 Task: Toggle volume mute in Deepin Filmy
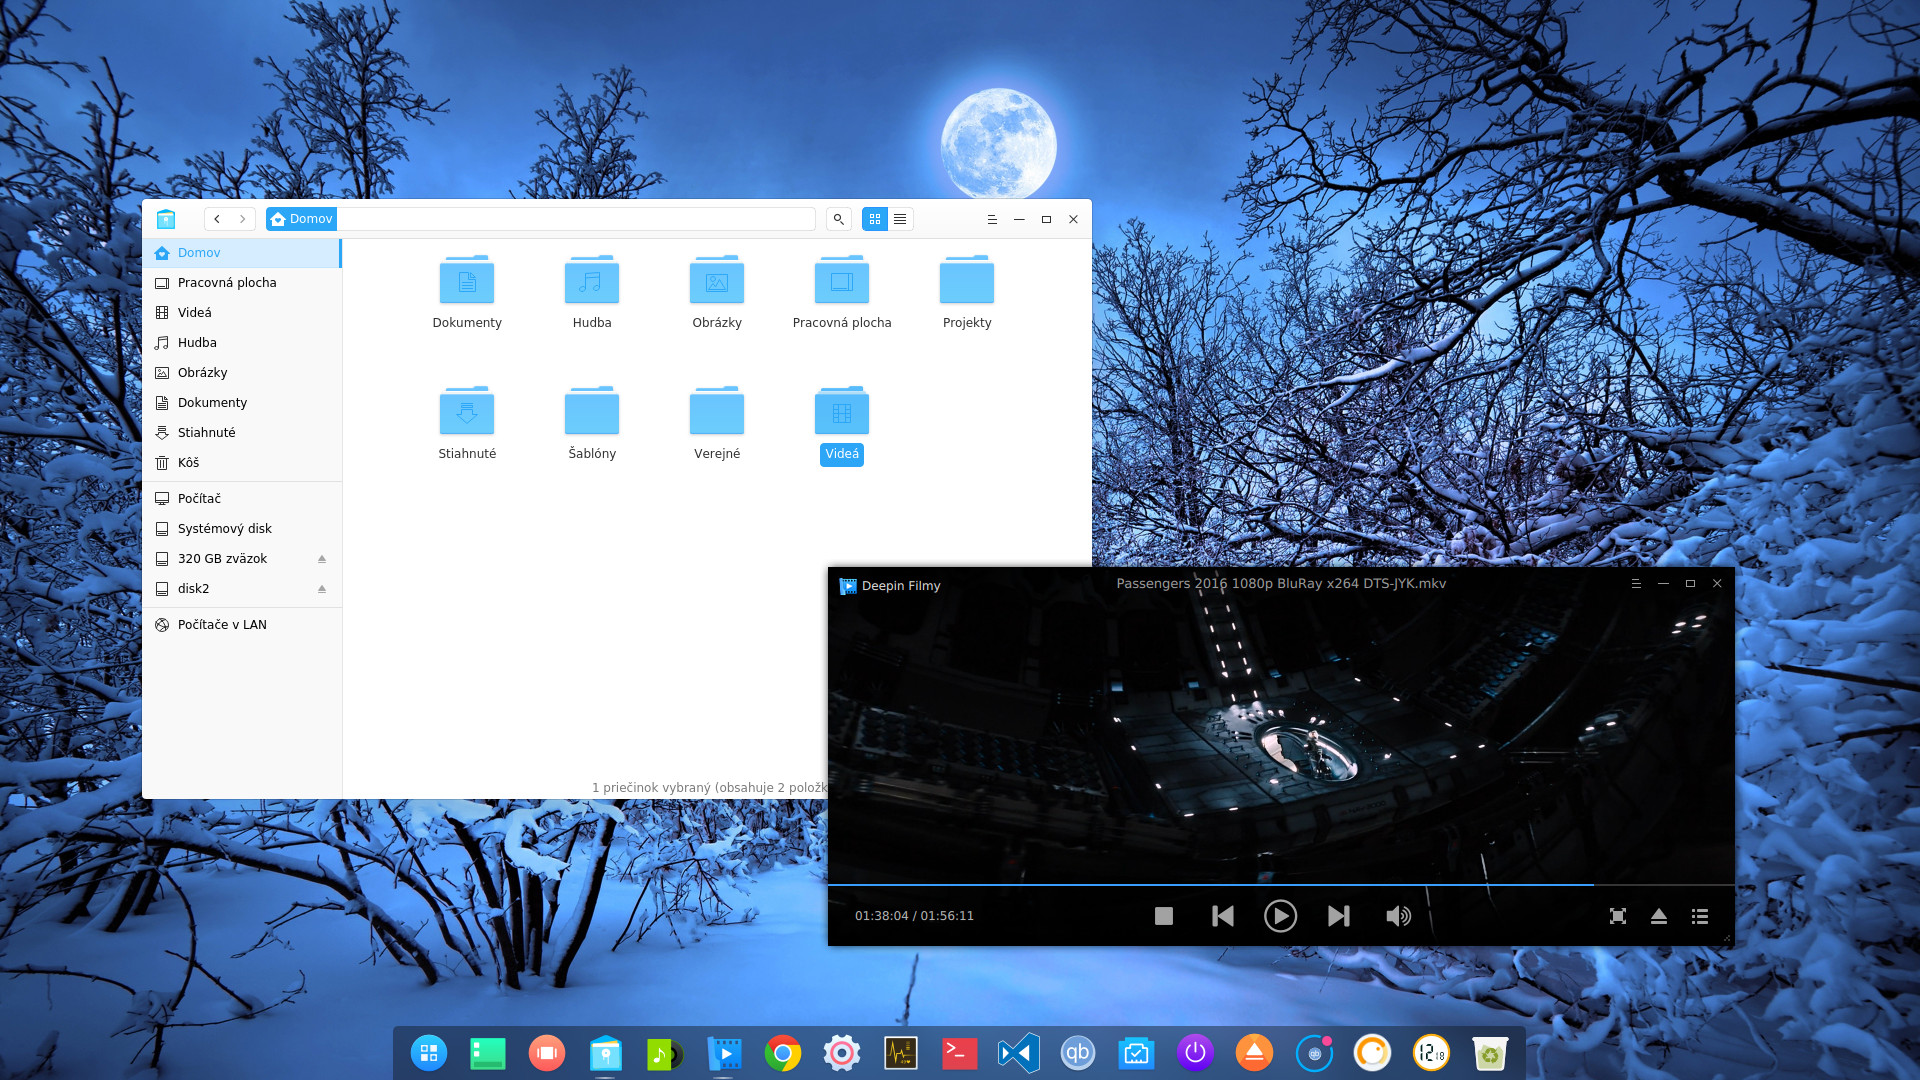coord(1398,916)
